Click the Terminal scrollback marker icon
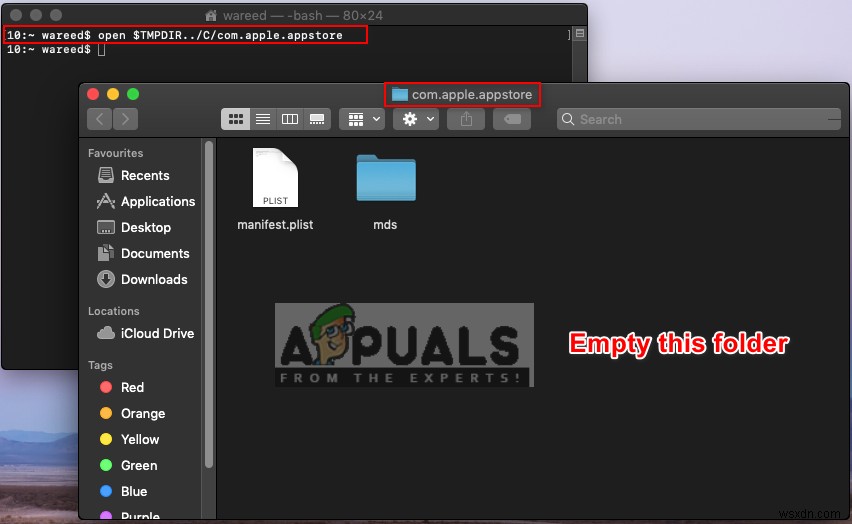The width and height of the screenshot is (852, 524). point(580,34)
